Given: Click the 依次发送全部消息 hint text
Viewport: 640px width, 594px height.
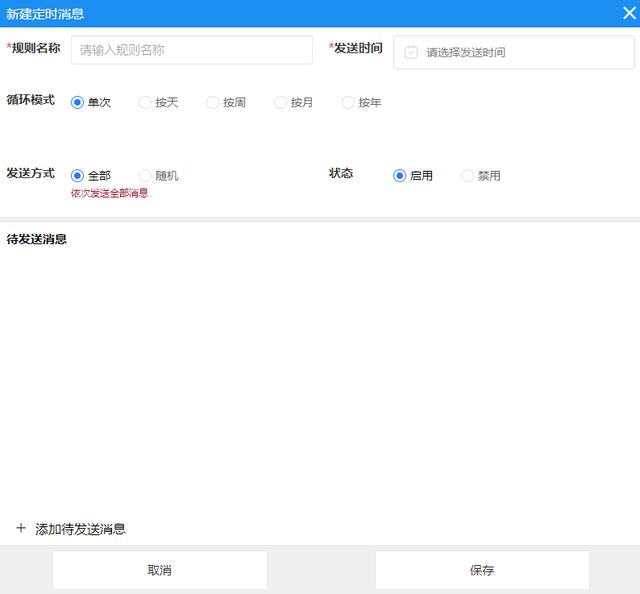Looking at the screenshot, I should [x=109, y=193].
